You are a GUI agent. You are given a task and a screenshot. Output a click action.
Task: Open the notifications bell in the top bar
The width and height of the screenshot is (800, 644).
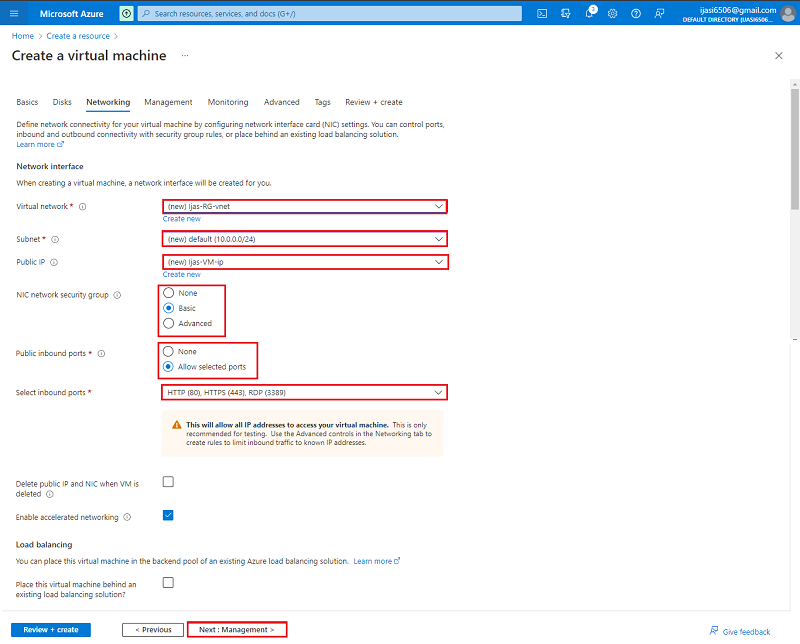click(589, 14)
